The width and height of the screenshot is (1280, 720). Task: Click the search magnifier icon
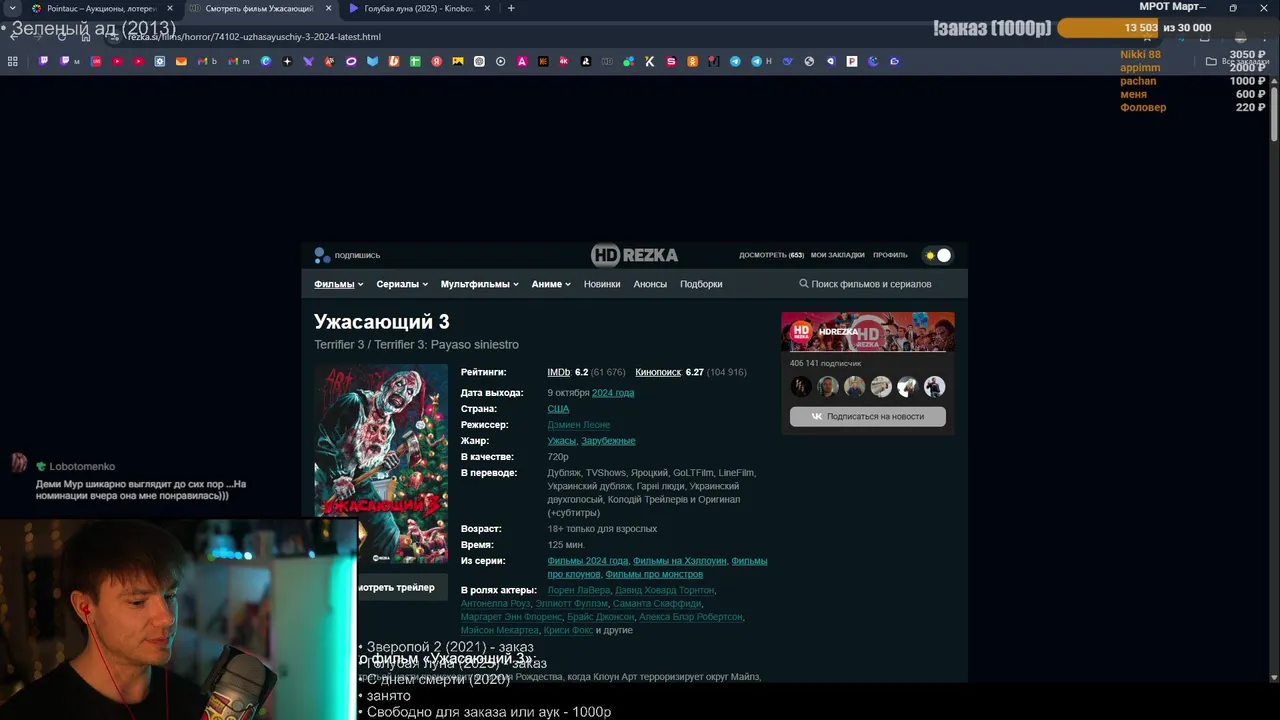point(804,284)
